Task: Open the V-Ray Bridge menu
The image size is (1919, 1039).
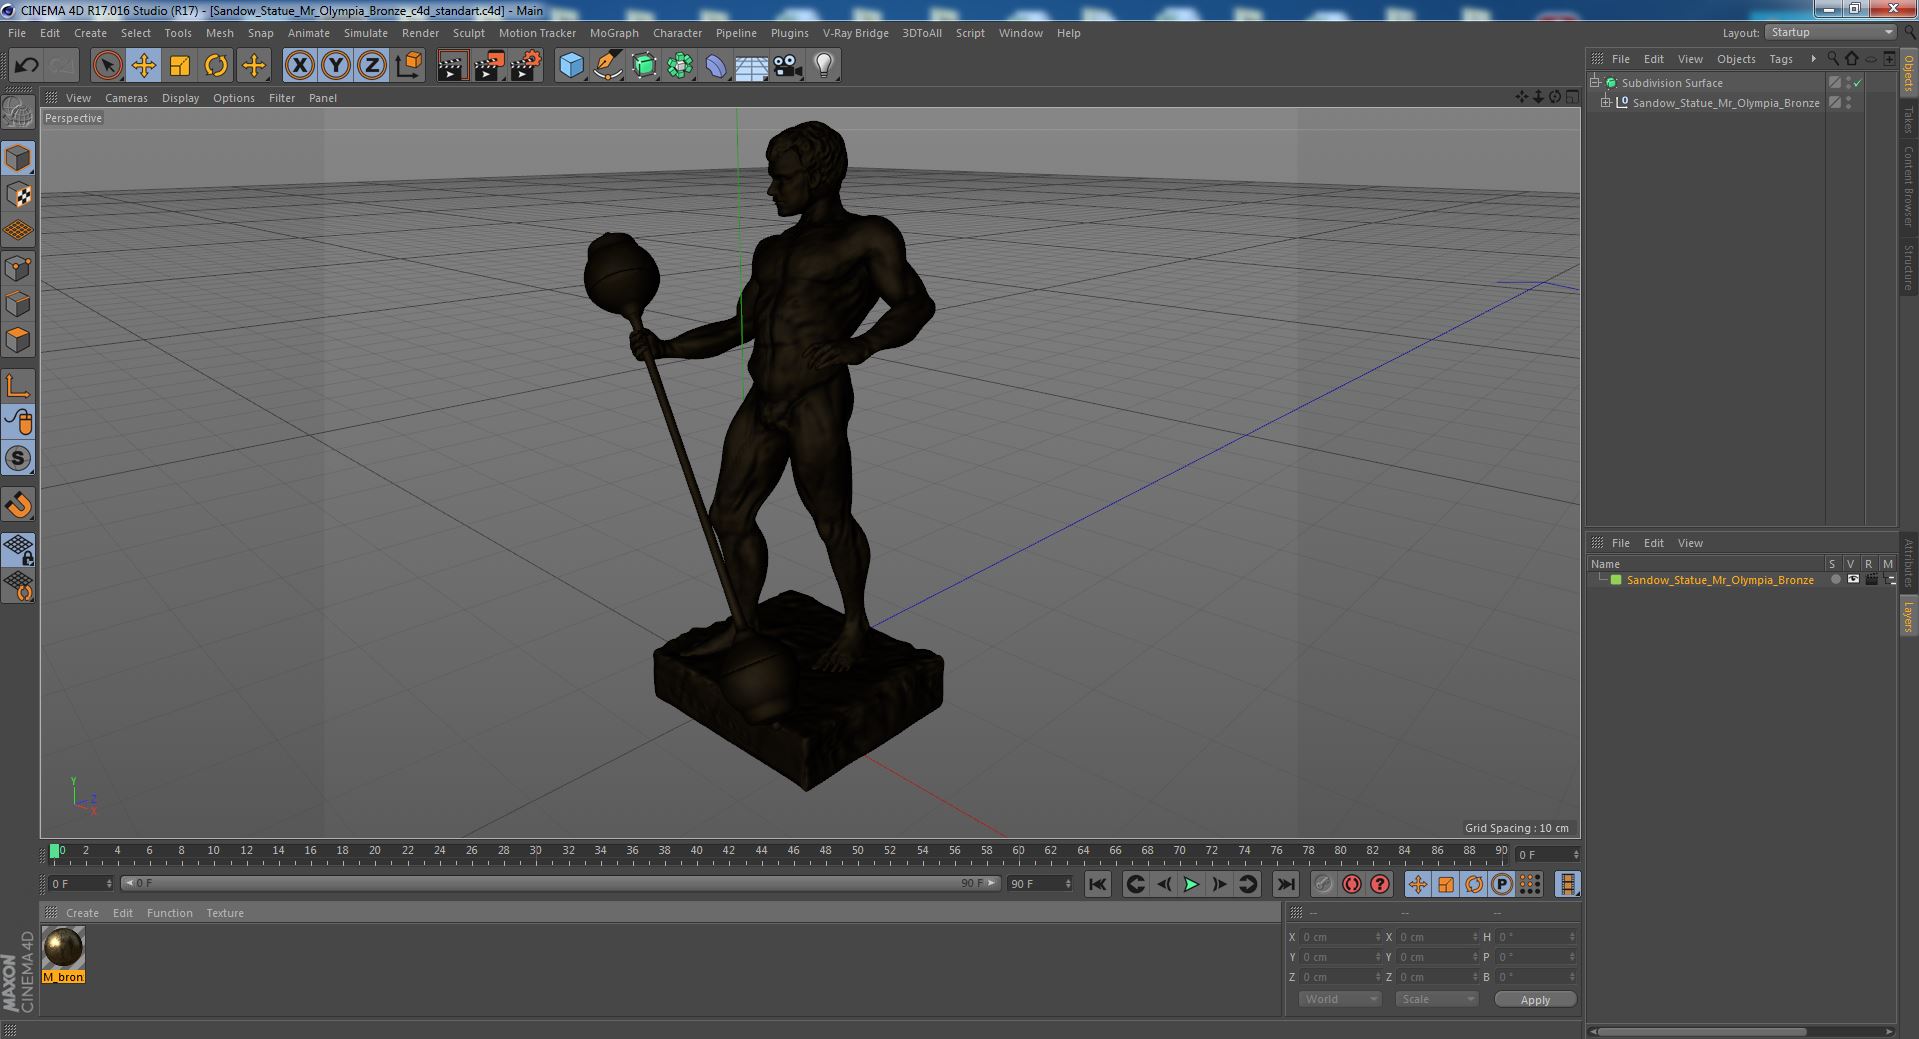Action: (x=855, y=33)
